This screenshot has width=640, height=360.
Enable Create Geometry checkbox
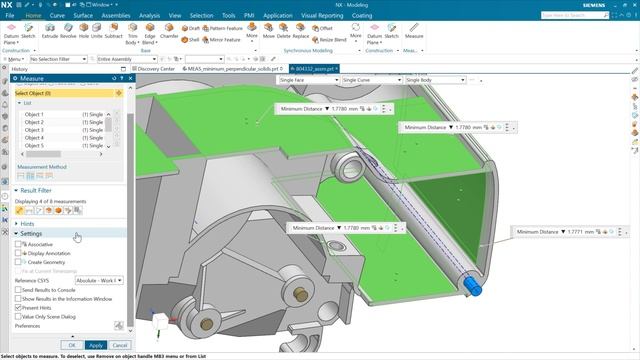(18, 262)
